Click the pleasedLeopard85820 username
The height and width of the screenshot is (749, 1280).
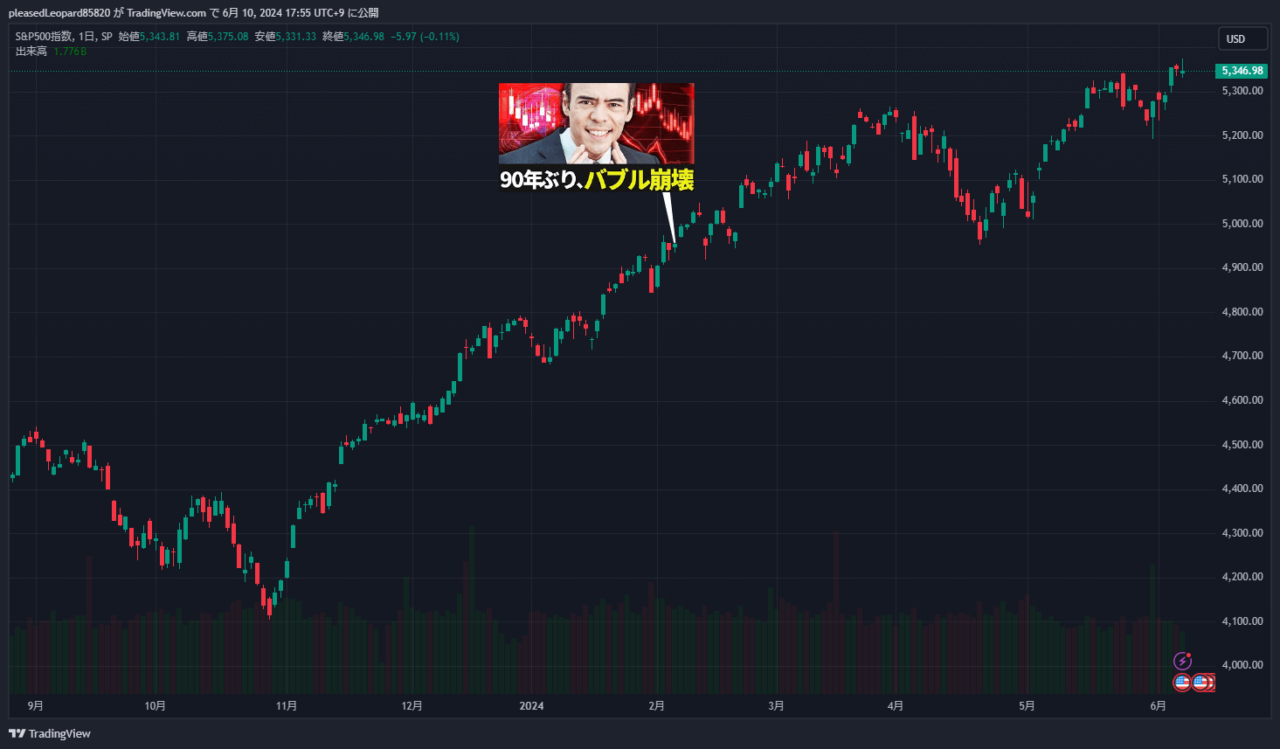pyautogui.click(x=60, y=13)
